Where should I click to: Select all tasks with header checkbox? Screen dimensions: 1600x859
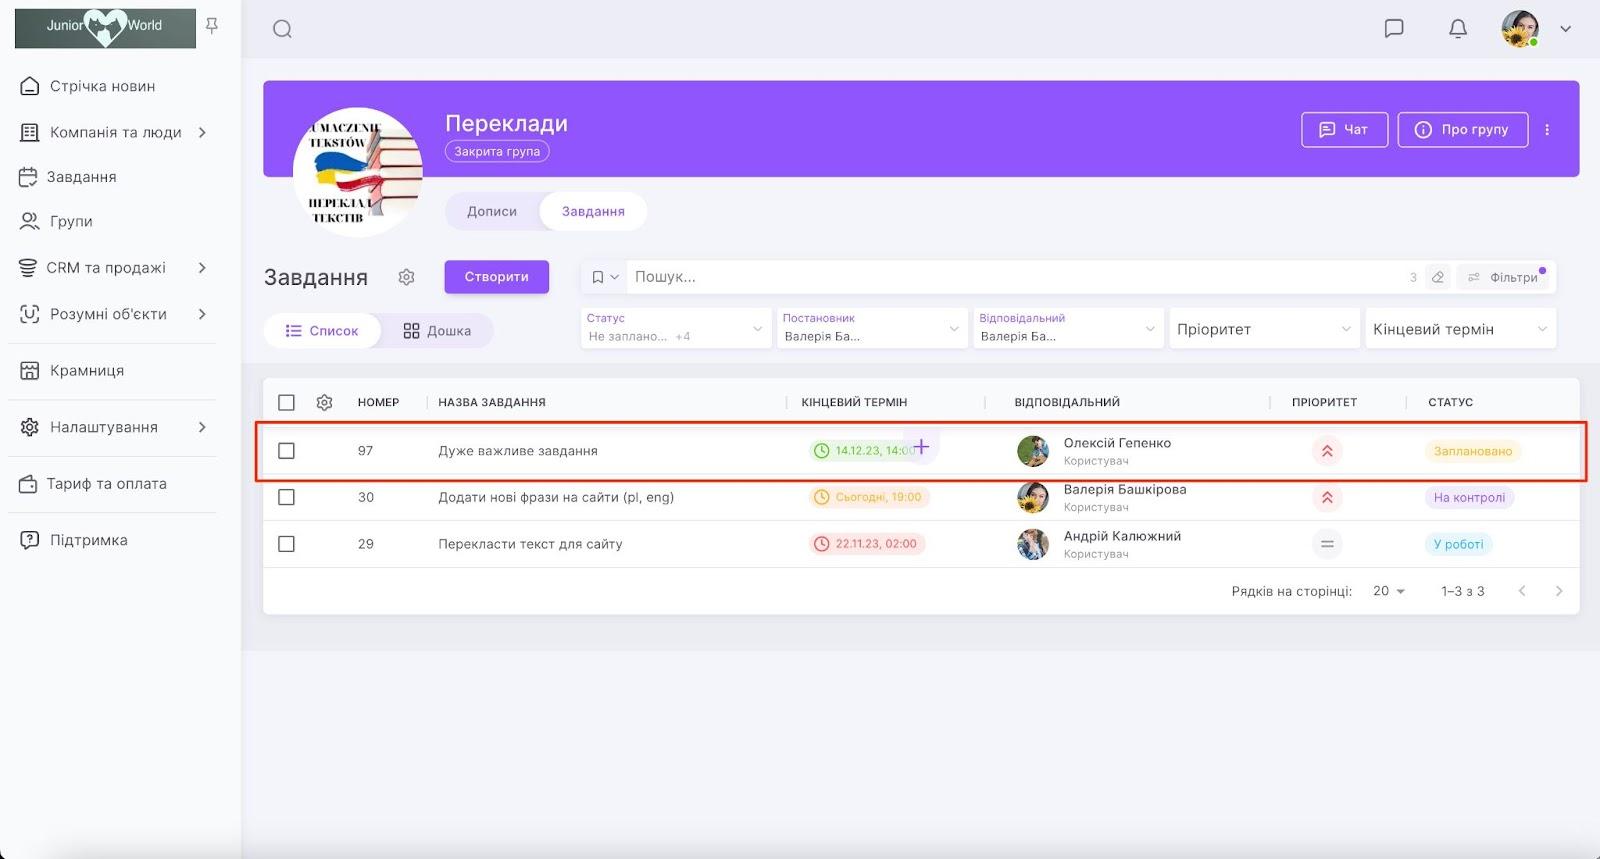pyautogui.click(x=286, y=402)
